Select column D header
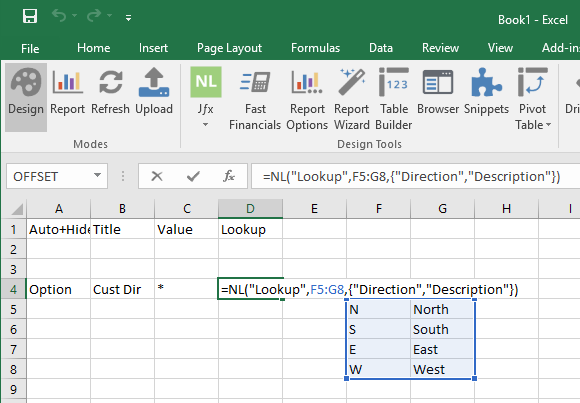The height and width of the screenshot is (403, 580). pyautogui.click(x=250, y=209)
